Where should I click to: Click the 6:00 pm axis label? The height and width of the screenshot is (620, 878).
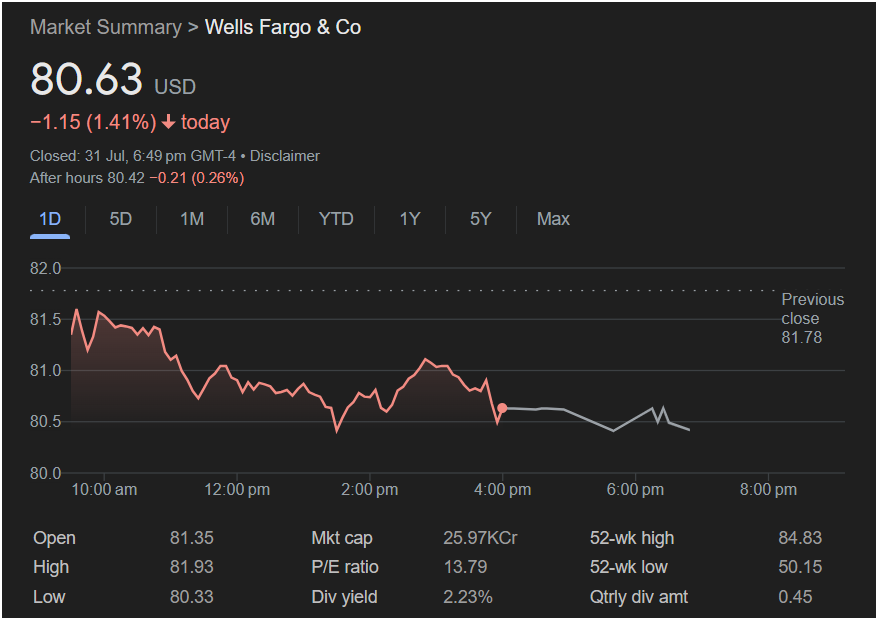point(635,490)
